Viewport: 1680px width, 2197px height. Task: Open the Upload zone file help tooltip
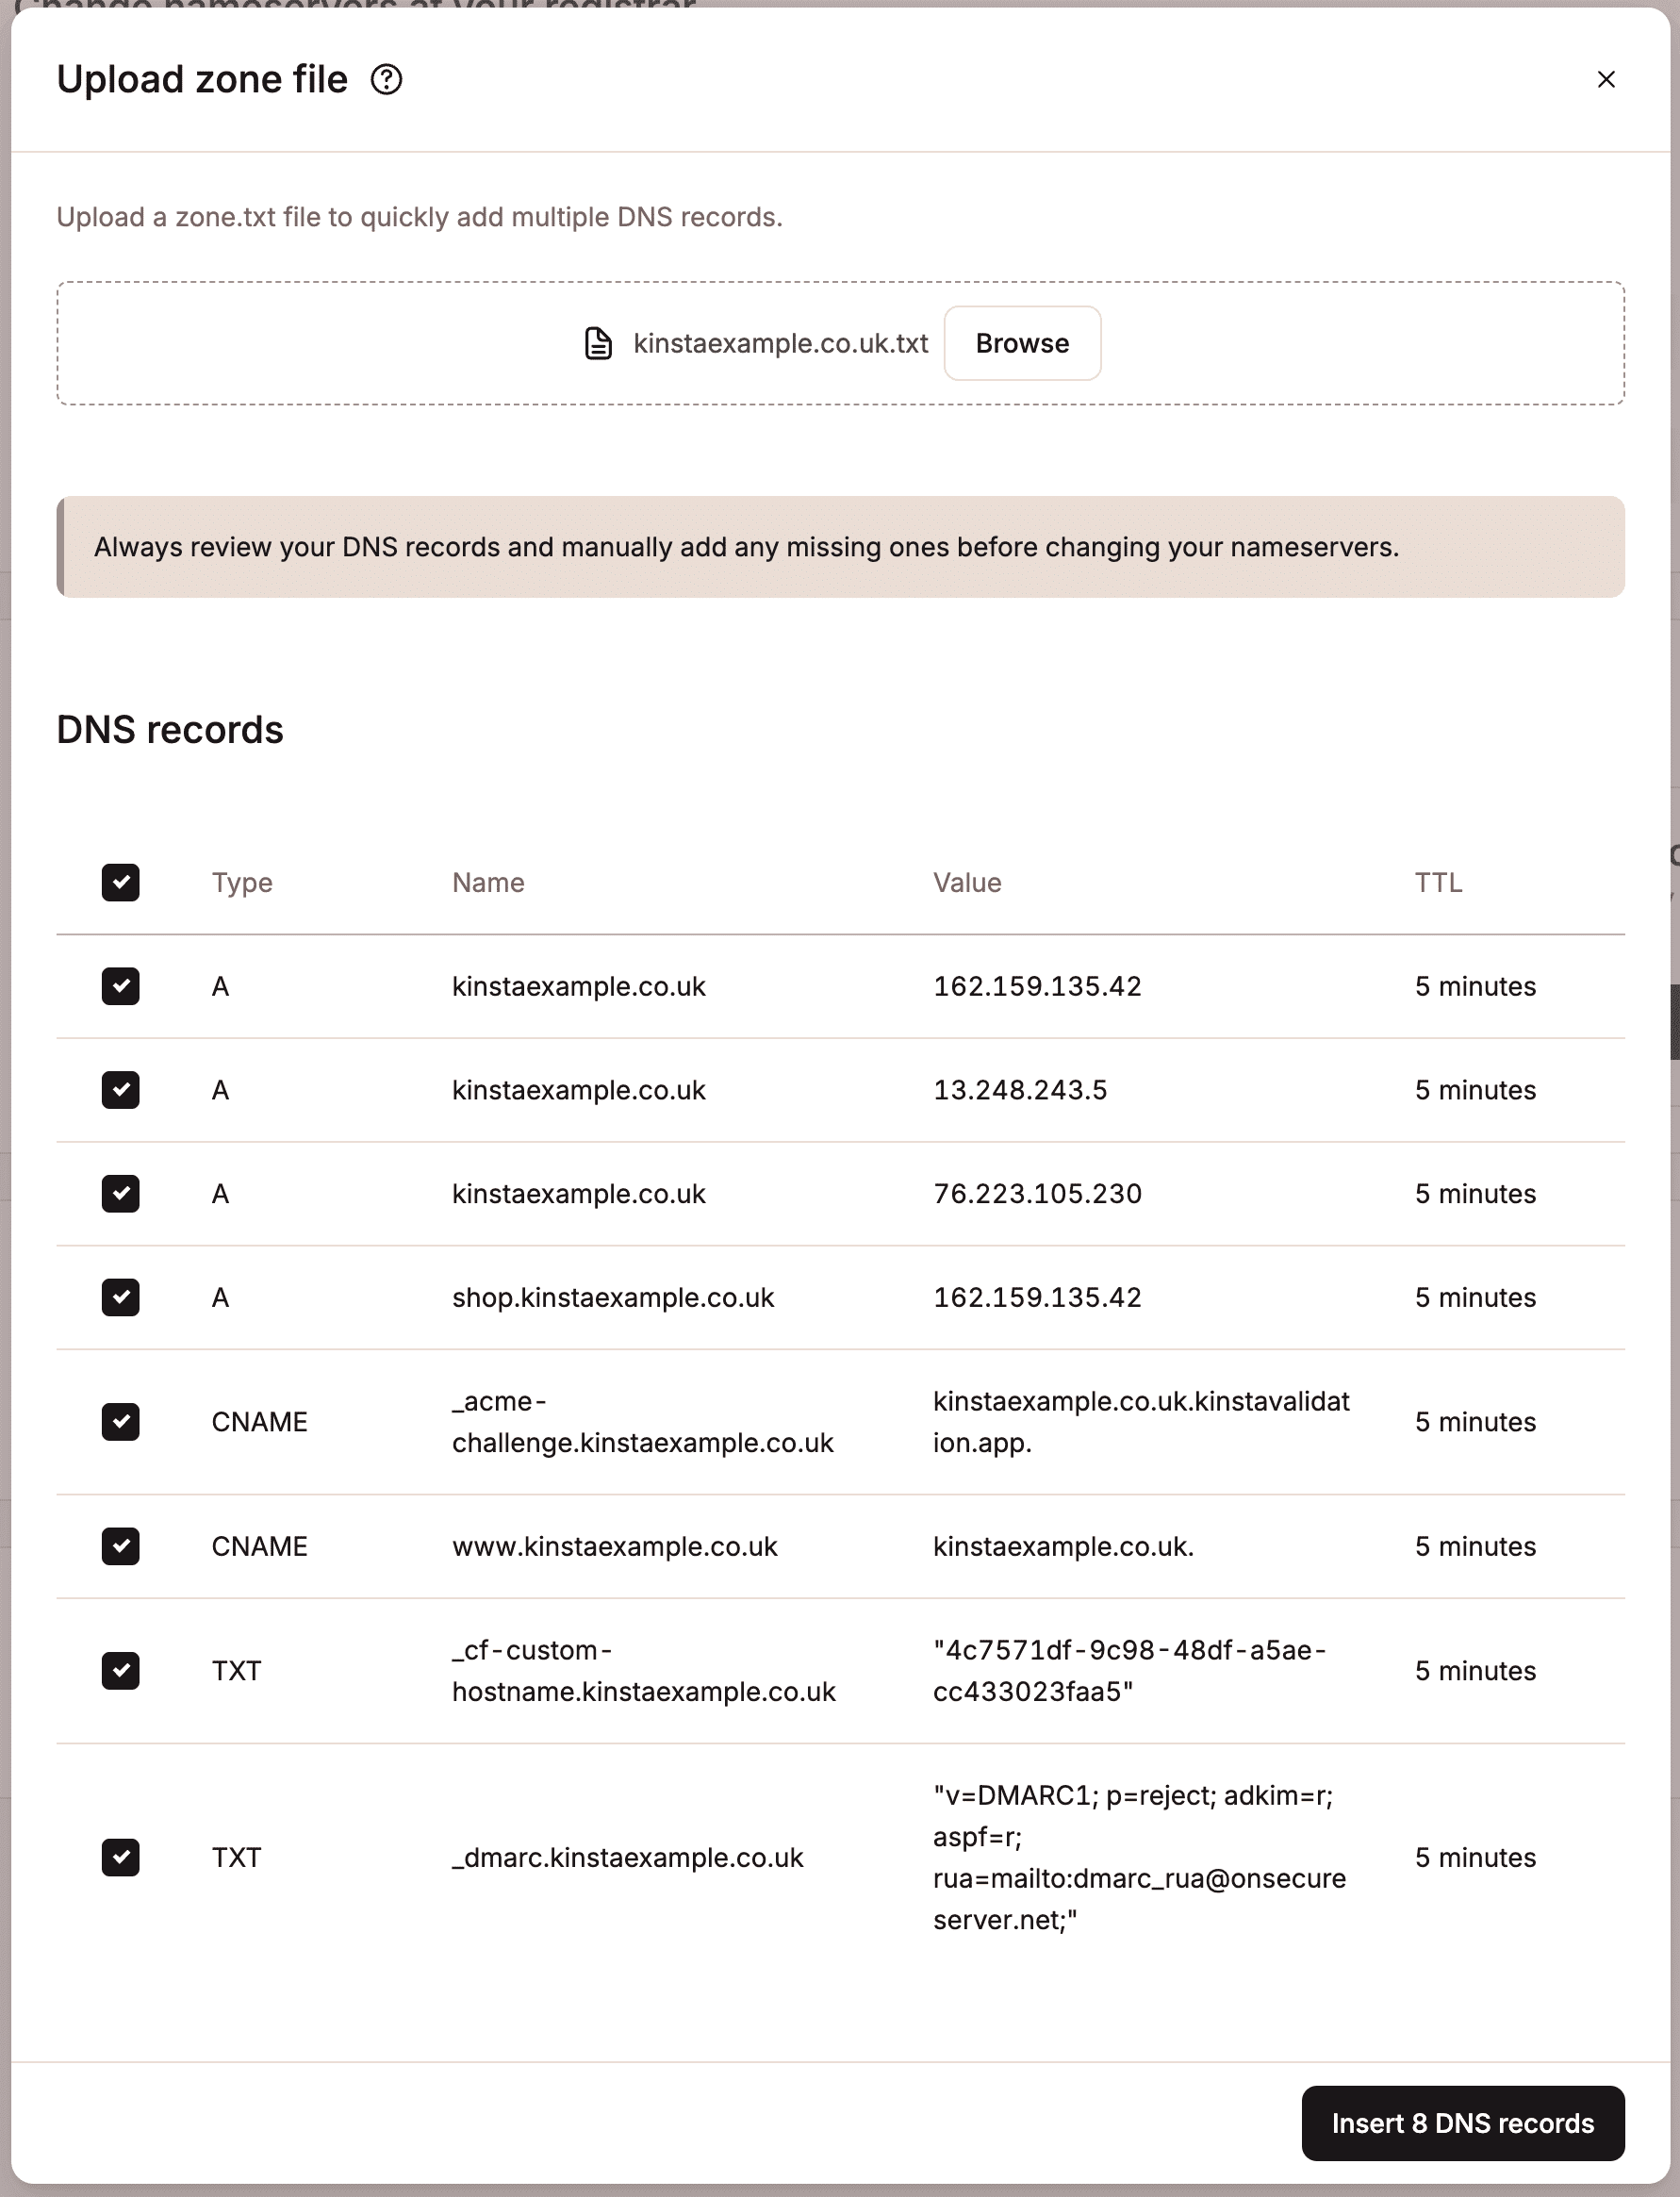coord(387,78)
